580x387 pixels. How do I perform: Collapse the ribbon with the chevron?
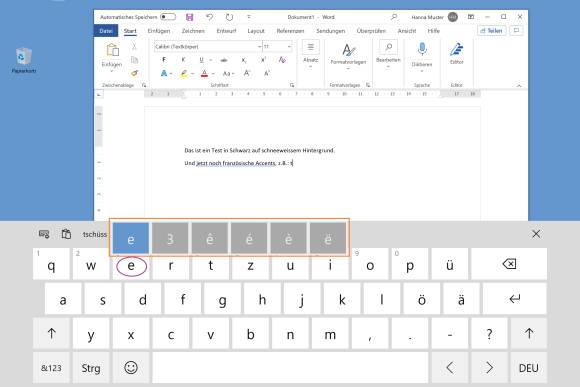click(519, 85)
